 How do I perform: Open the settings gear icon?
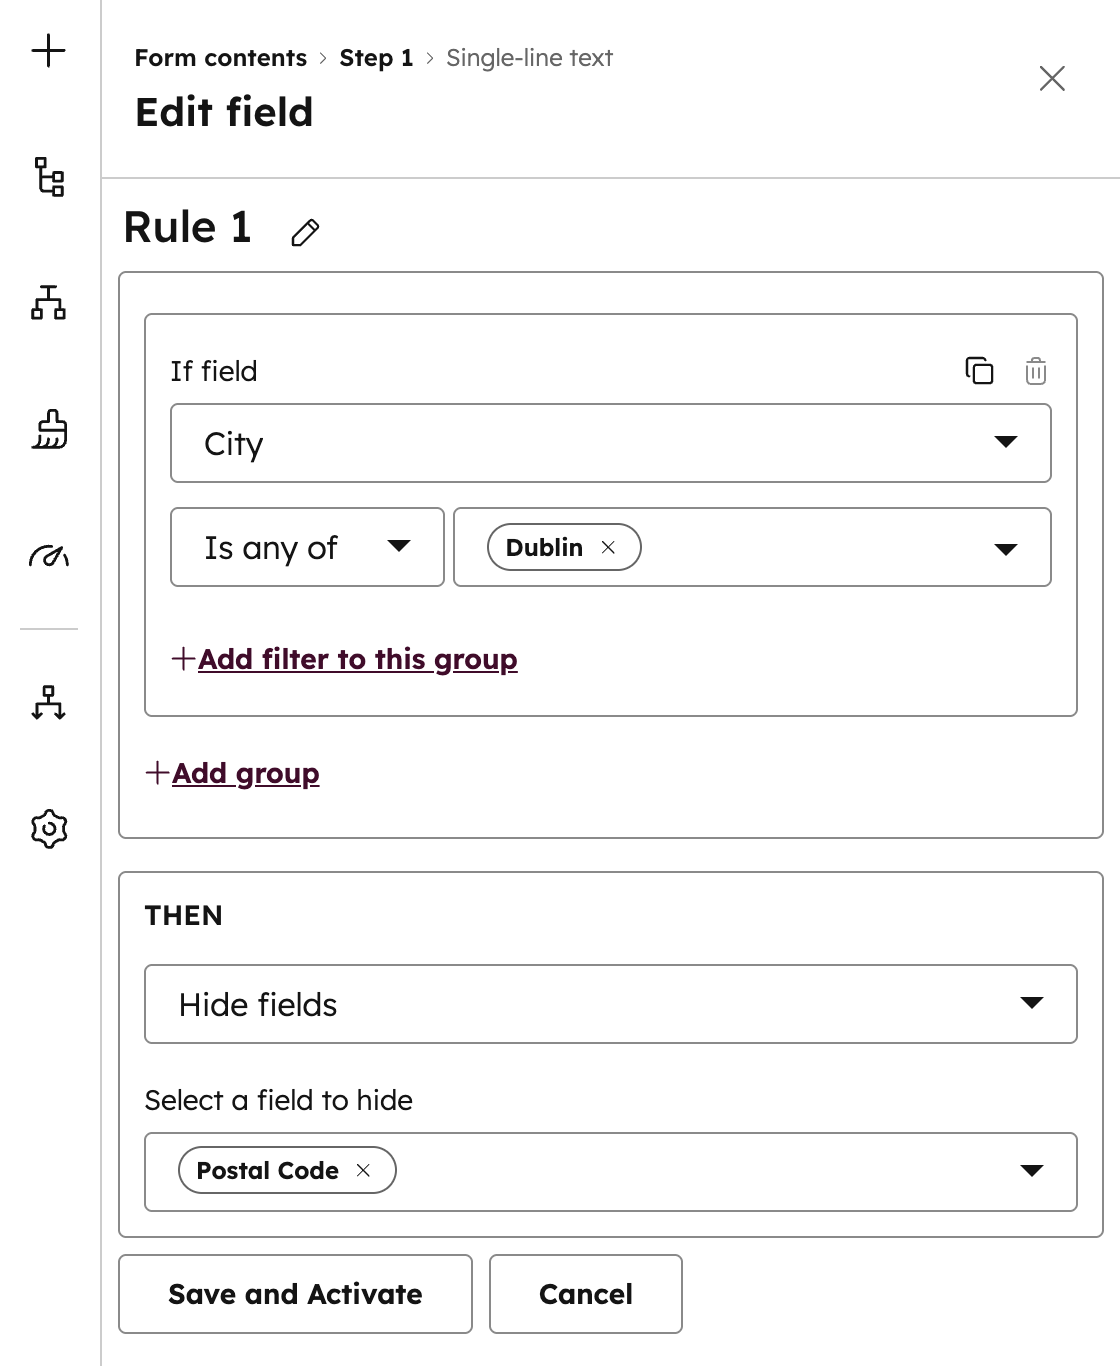(47, 828)
